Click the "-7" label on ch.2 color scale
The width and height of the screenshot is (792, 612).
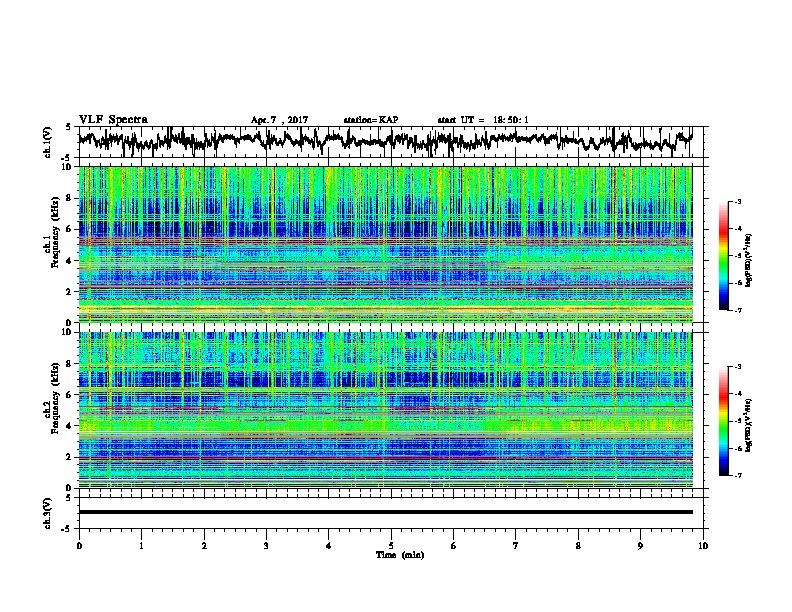pos(738,475)
